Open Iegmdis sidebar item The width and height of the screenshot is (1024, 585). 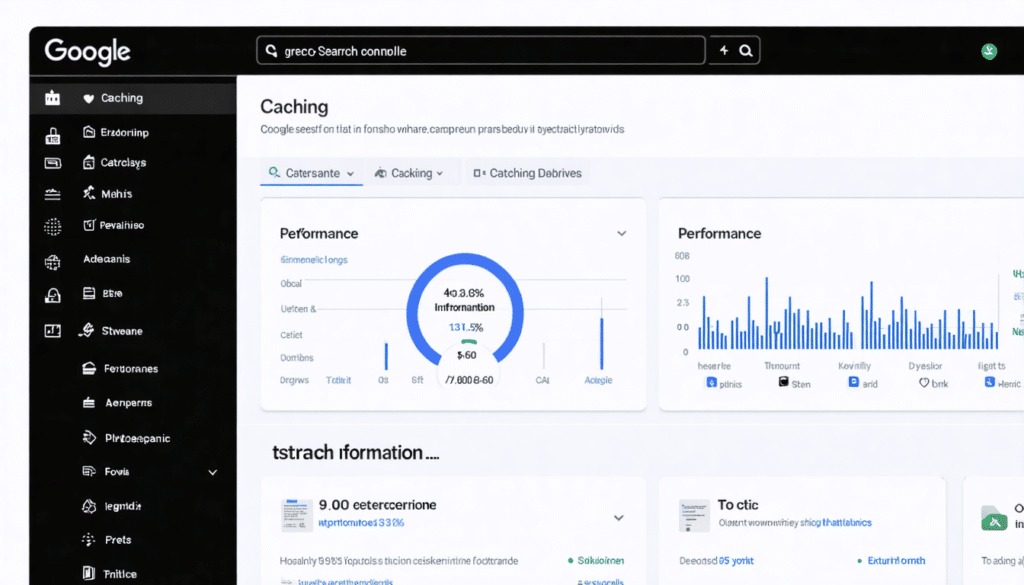tap(122, 506)
